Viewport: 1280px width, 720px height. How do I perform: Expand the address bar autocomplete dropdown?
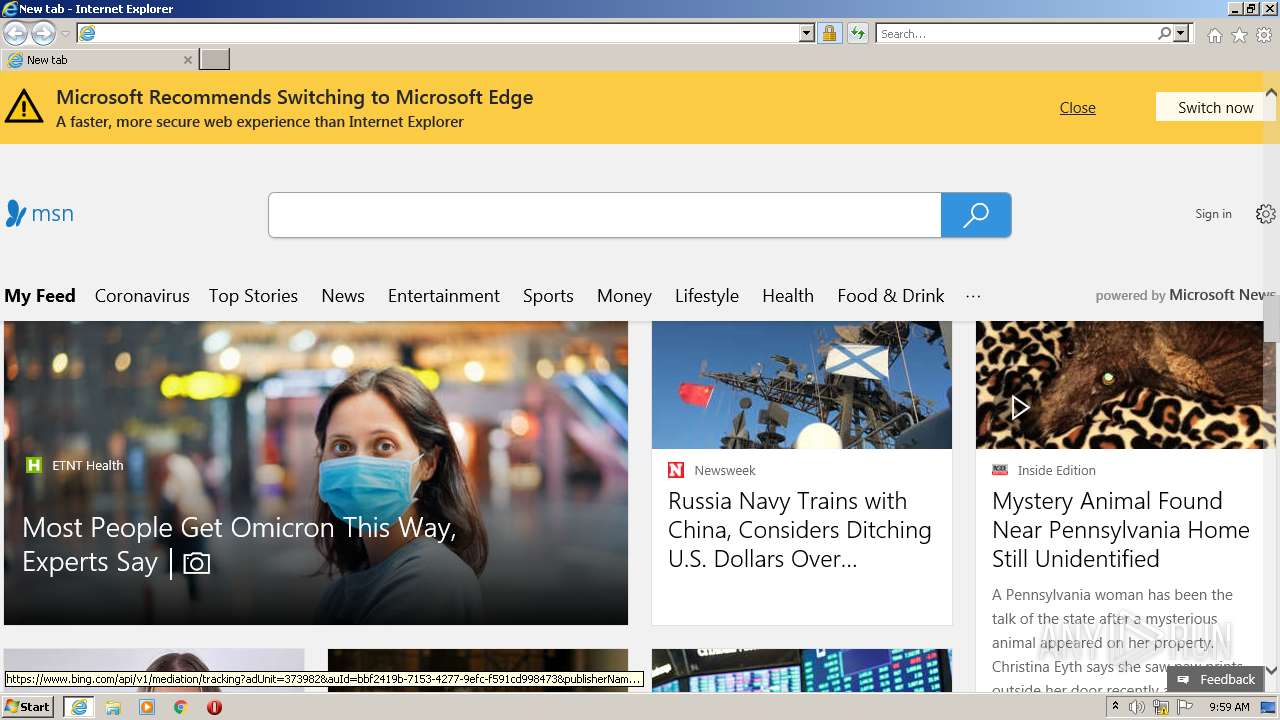[x=807, y=34]
